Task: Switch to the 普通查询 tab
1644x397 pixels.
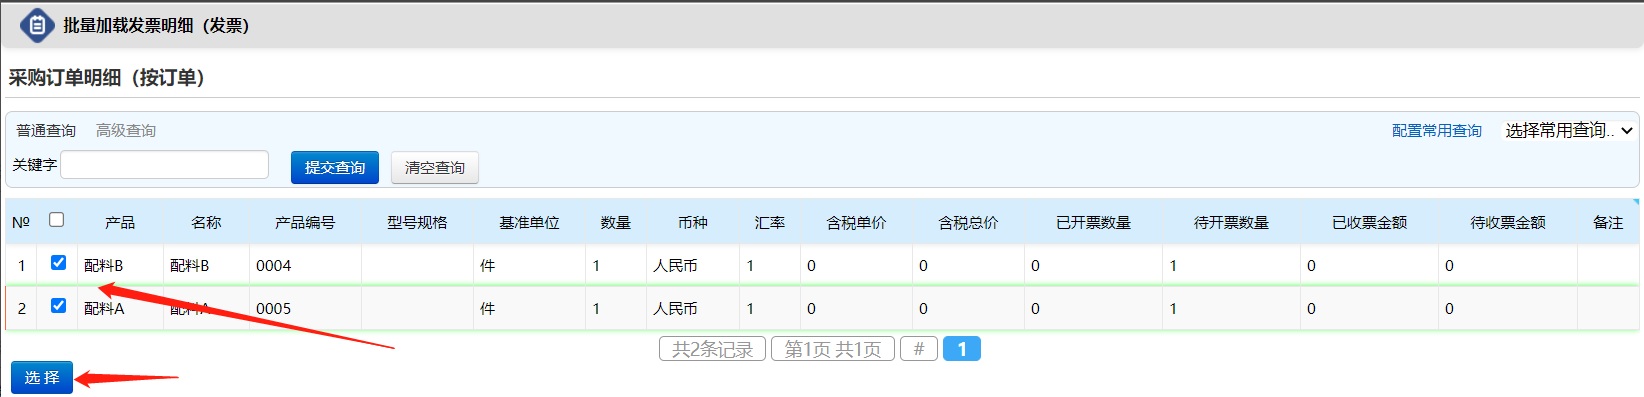Action: (46, 131)
